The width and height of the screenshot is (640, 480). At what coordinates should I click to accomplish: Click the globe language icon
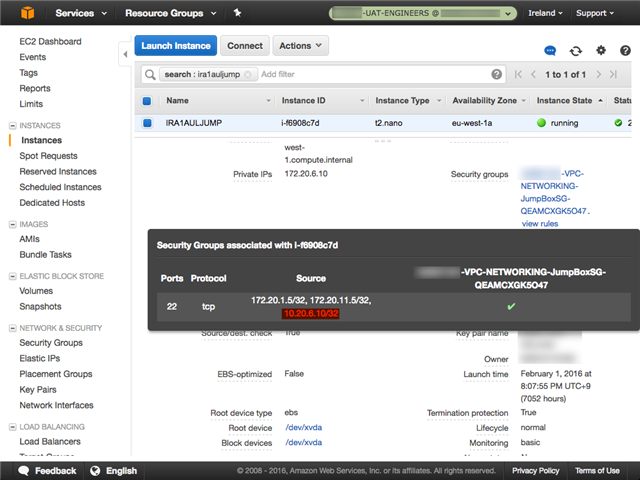click(95, 471)
